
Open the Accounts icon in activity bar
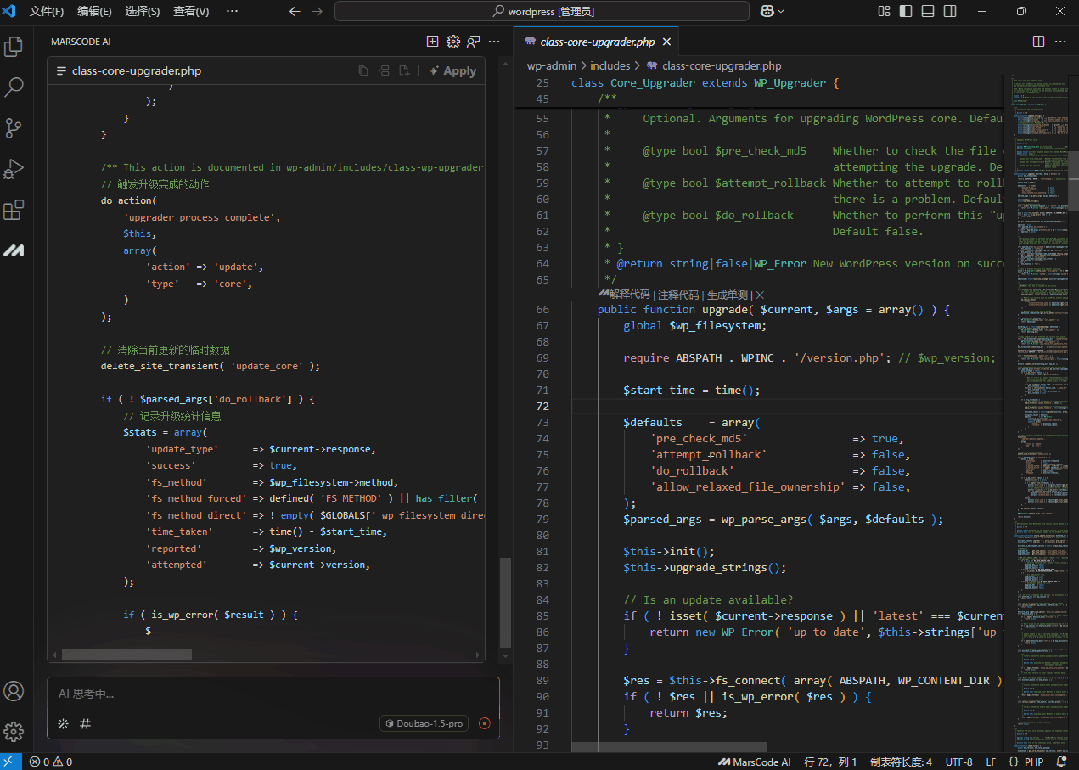point(14,691)
